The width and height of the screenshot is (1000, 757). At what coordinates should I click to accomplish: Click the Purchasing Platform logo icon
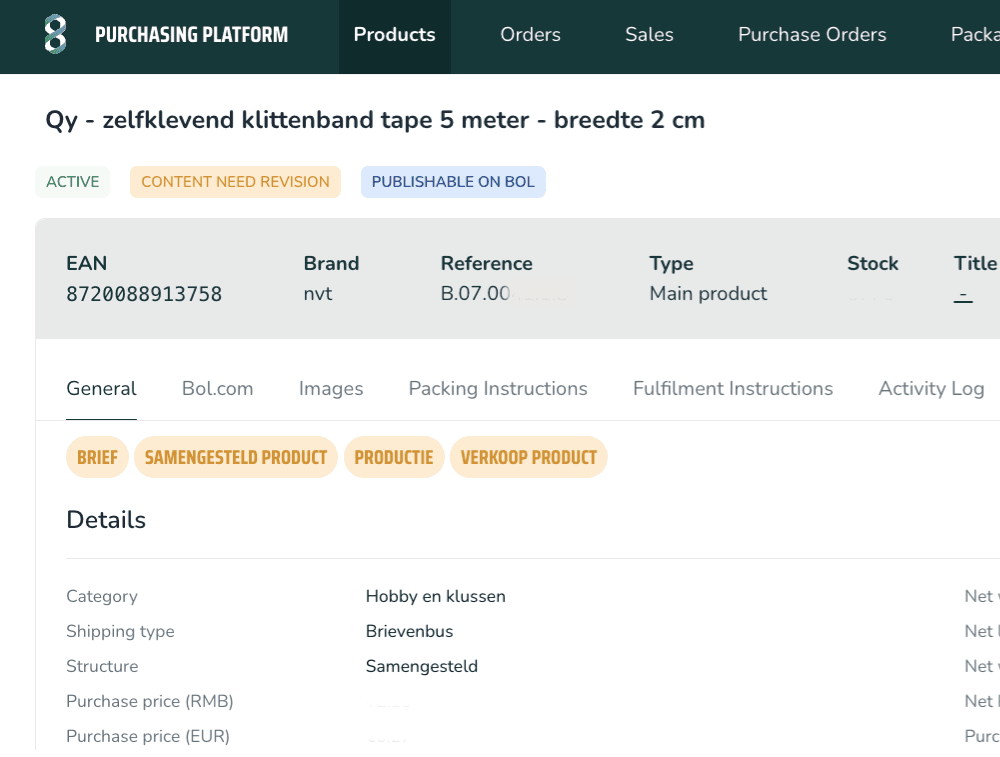pyautogui.click(x=56, y=35)
